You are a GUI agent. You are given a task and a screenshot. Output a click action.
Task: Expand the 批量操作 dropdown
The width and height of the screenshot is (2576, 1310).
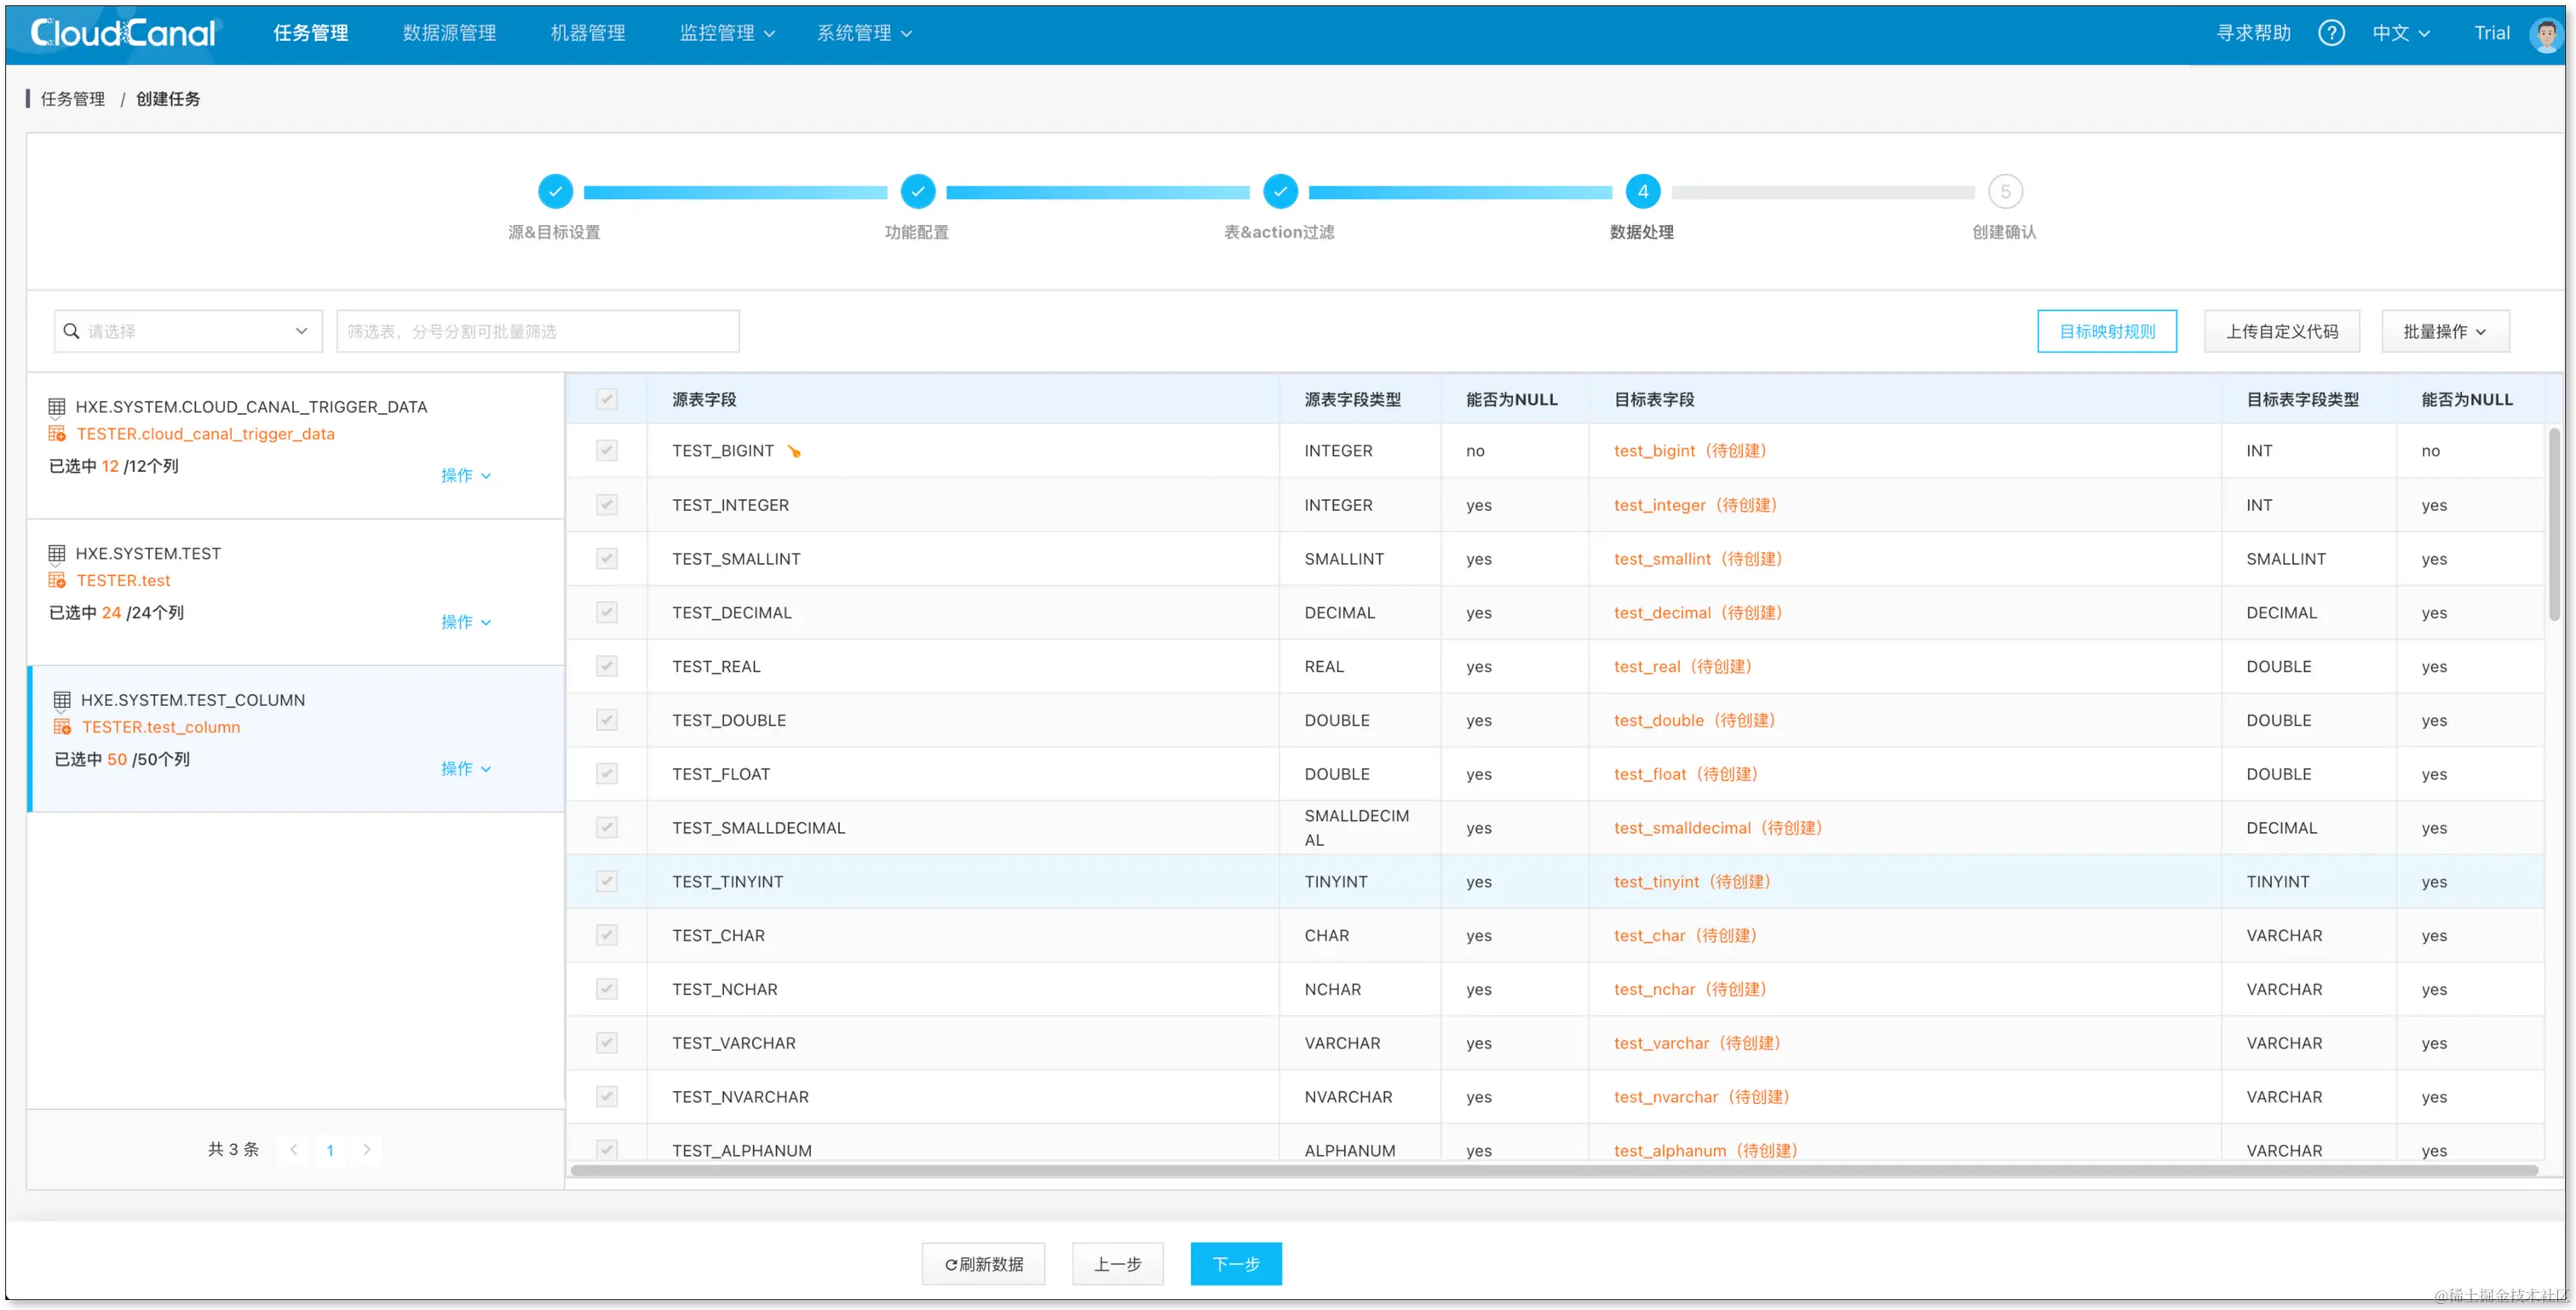2445,331
